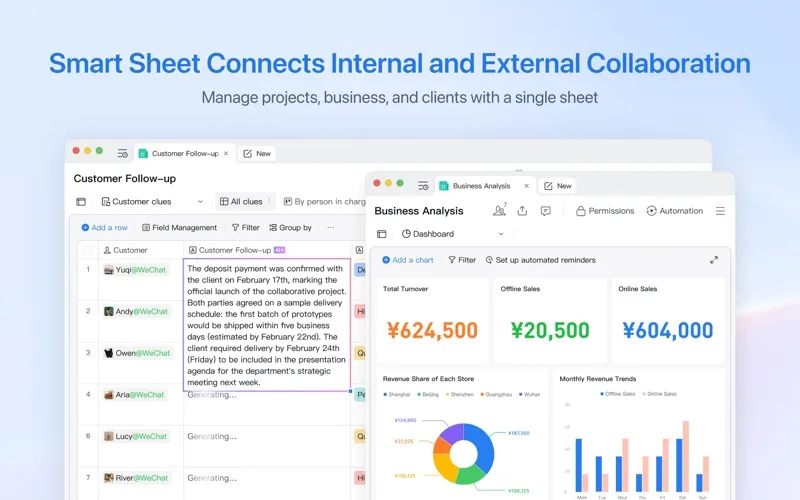Open collaborators icon in Business Analysis

tap(499, 210)
